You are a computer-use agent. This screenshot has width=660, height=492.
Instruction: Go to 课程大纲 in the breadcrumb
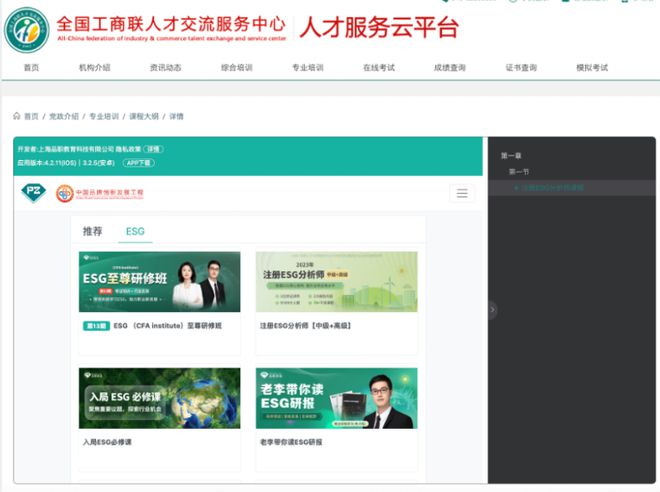click(x=144, y=116)
